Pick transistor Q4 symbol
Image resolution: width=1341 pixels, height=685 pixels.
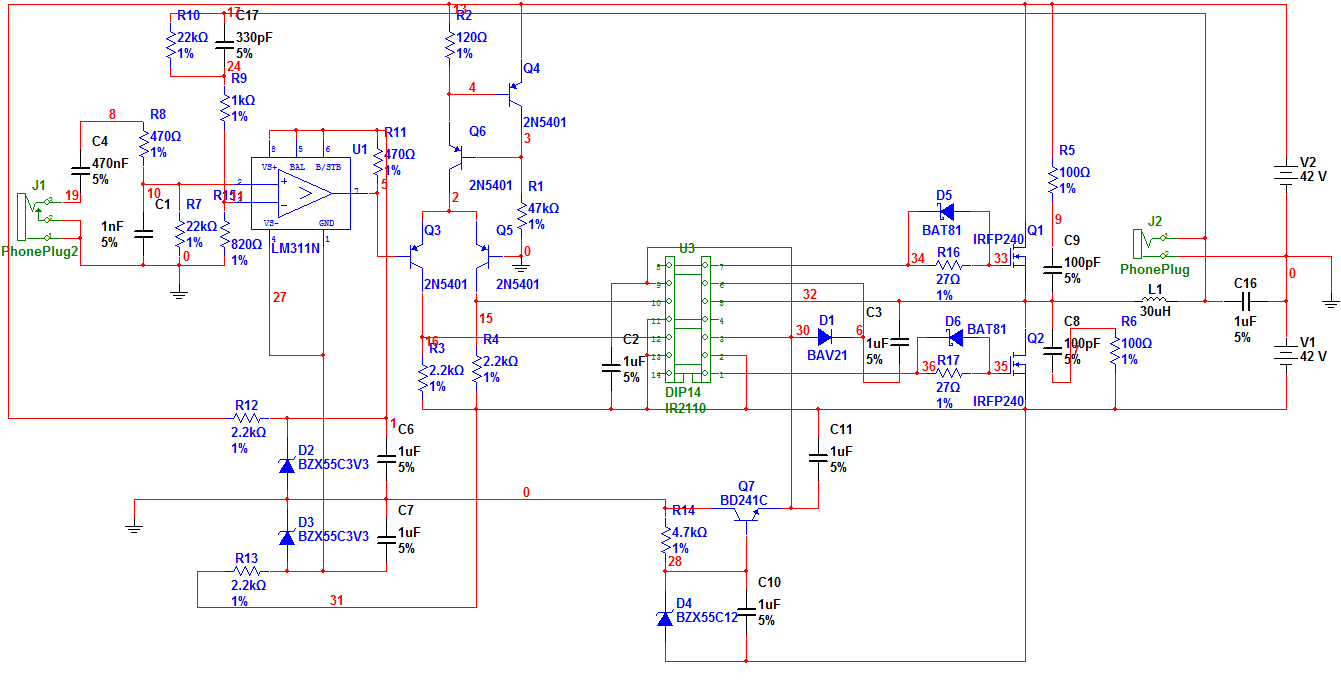516,93
